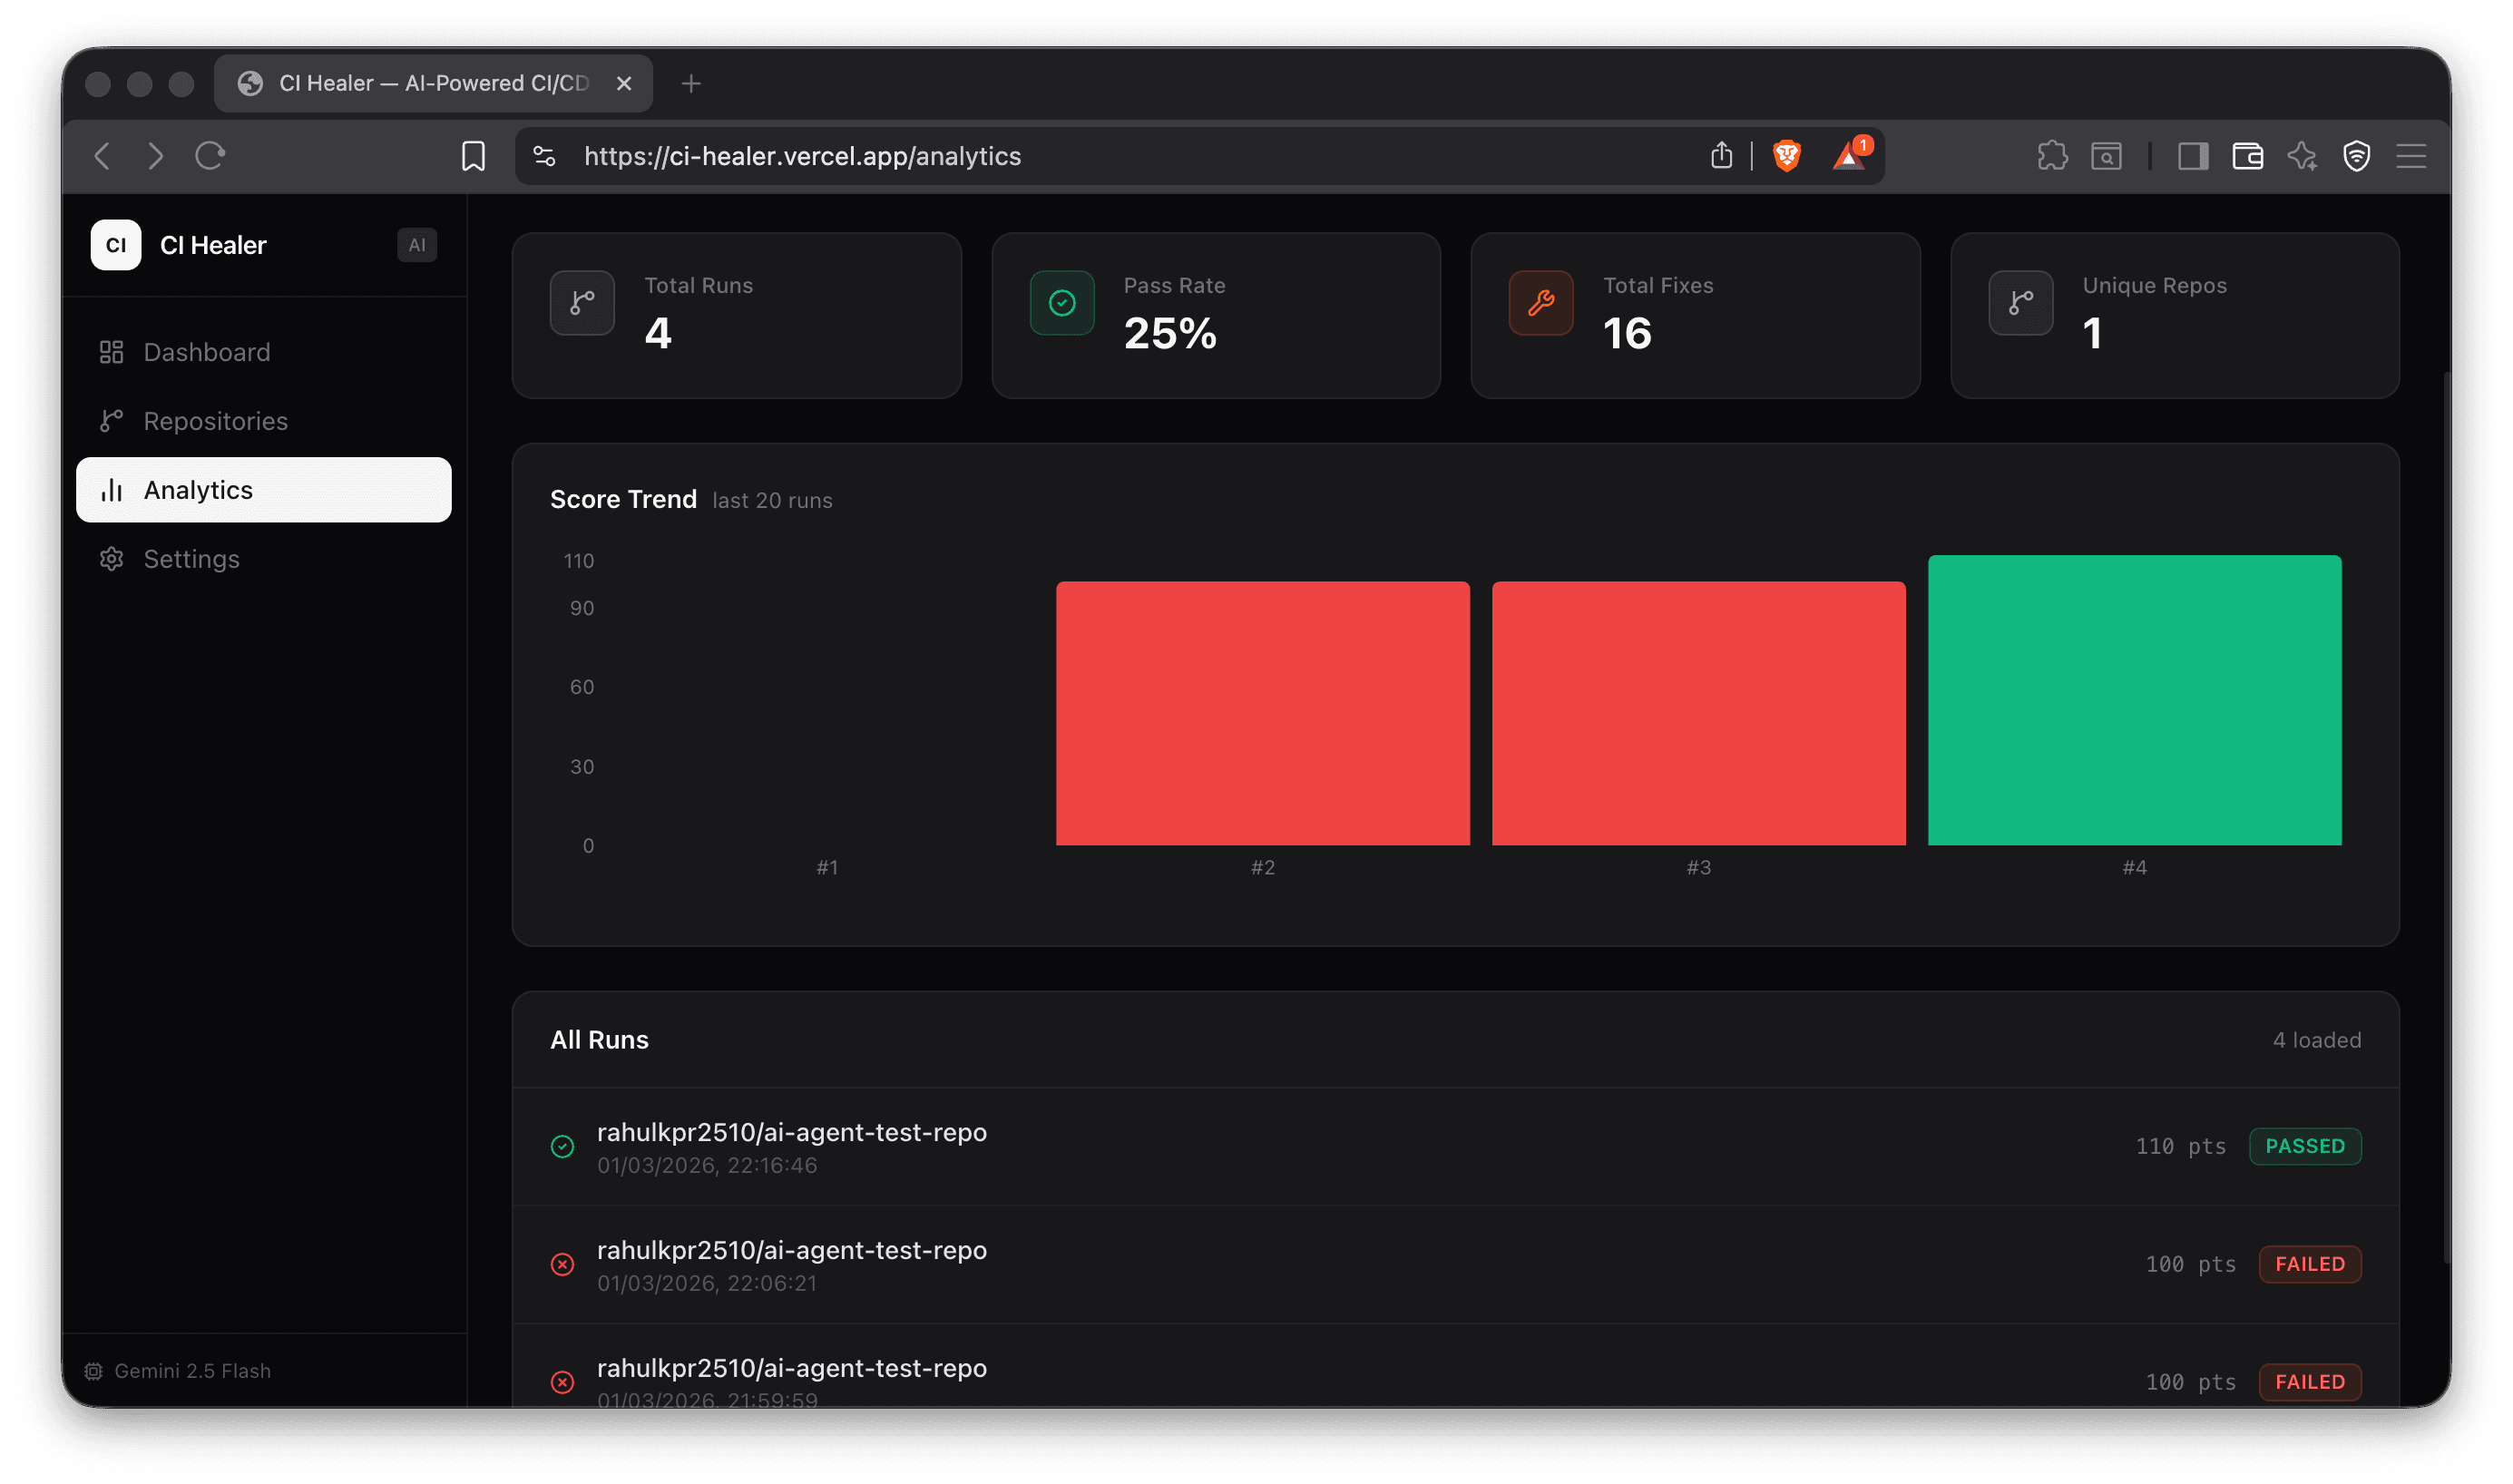Click the CI Healer logo icon

pos(115,245)
